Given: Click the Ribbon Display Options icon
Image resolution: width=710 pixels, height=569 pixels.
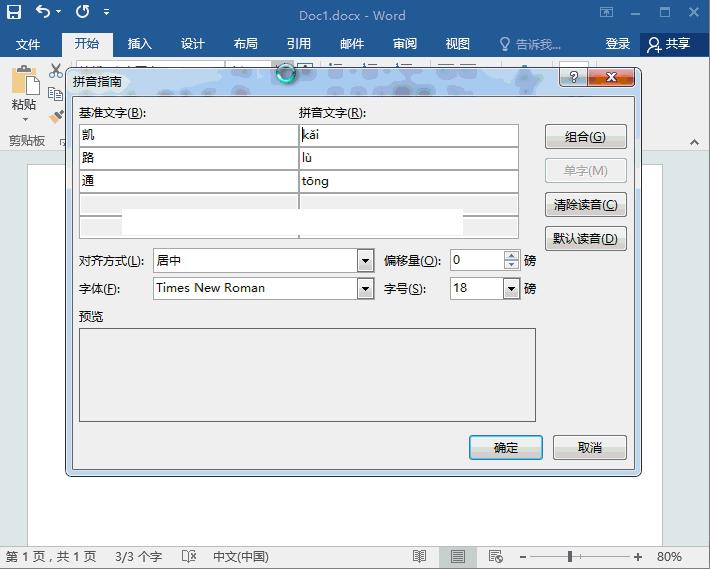Looking at the screenshot, I should click(x=606, y=12).
